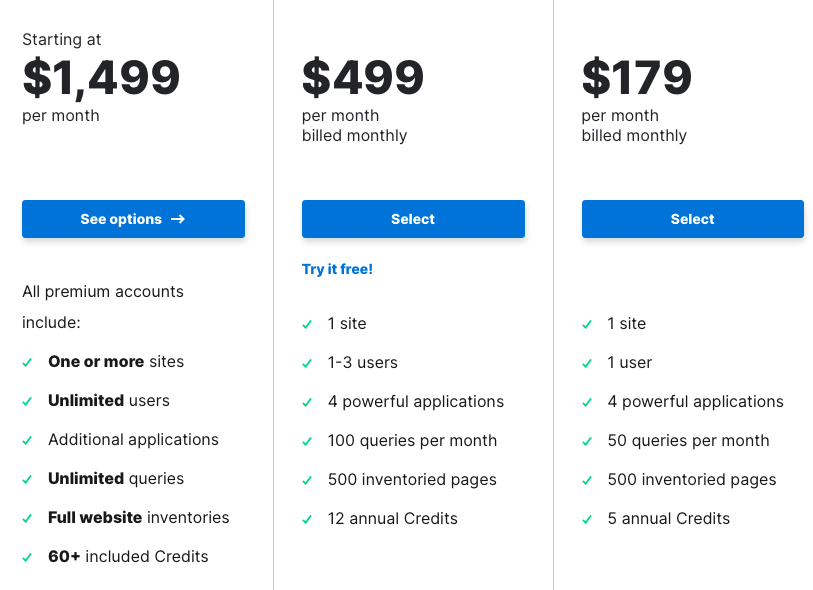Click the See options button
This screenshot has height=590, width=813.
click(x=133, y=219)
